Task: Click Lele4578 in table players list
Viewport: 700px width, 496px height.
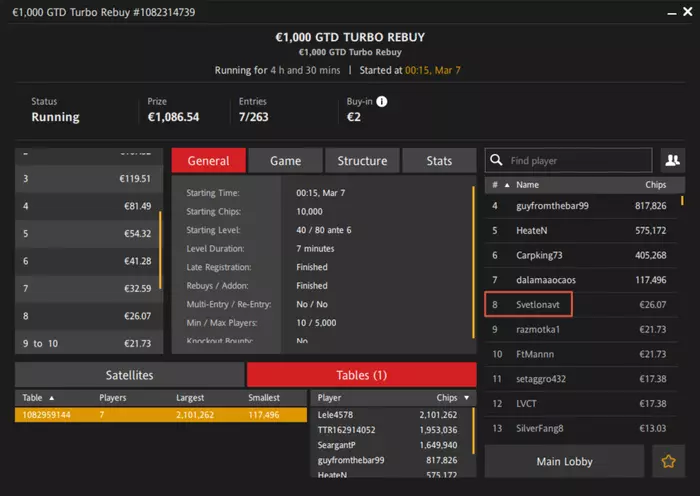Action: [x=391, y=415]
